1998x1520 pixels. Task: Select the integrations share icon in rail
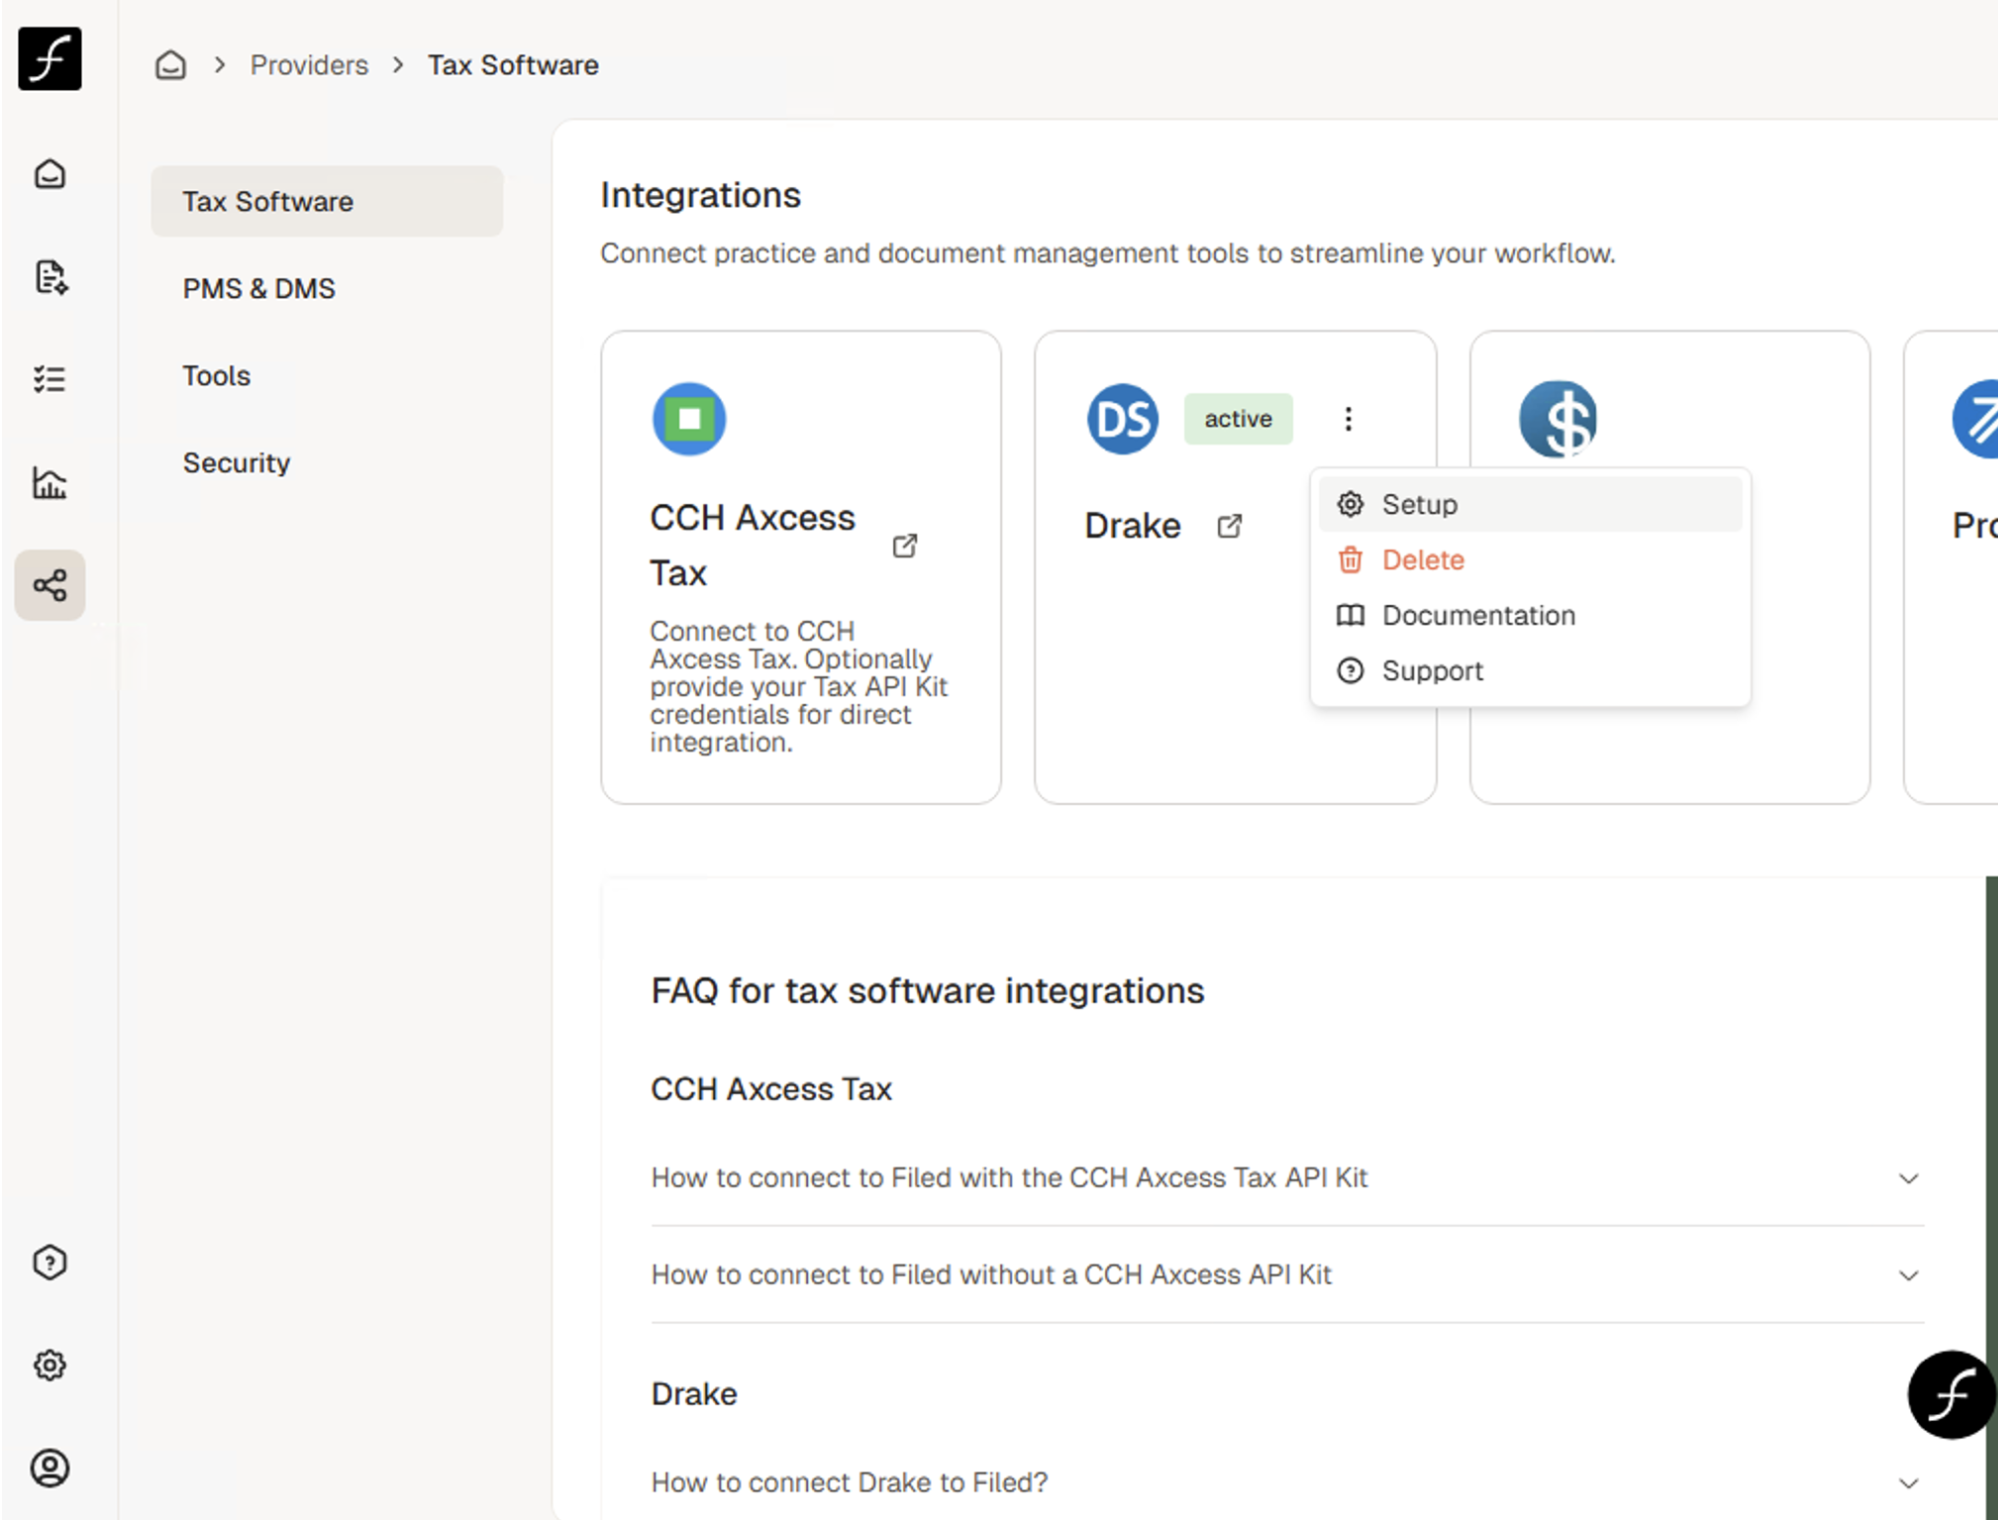pos(50,585)
